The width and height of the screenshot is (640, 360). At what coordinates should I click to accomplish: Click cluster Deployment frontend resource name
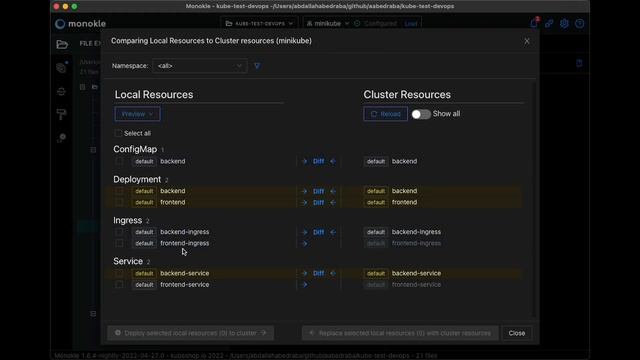404,202
